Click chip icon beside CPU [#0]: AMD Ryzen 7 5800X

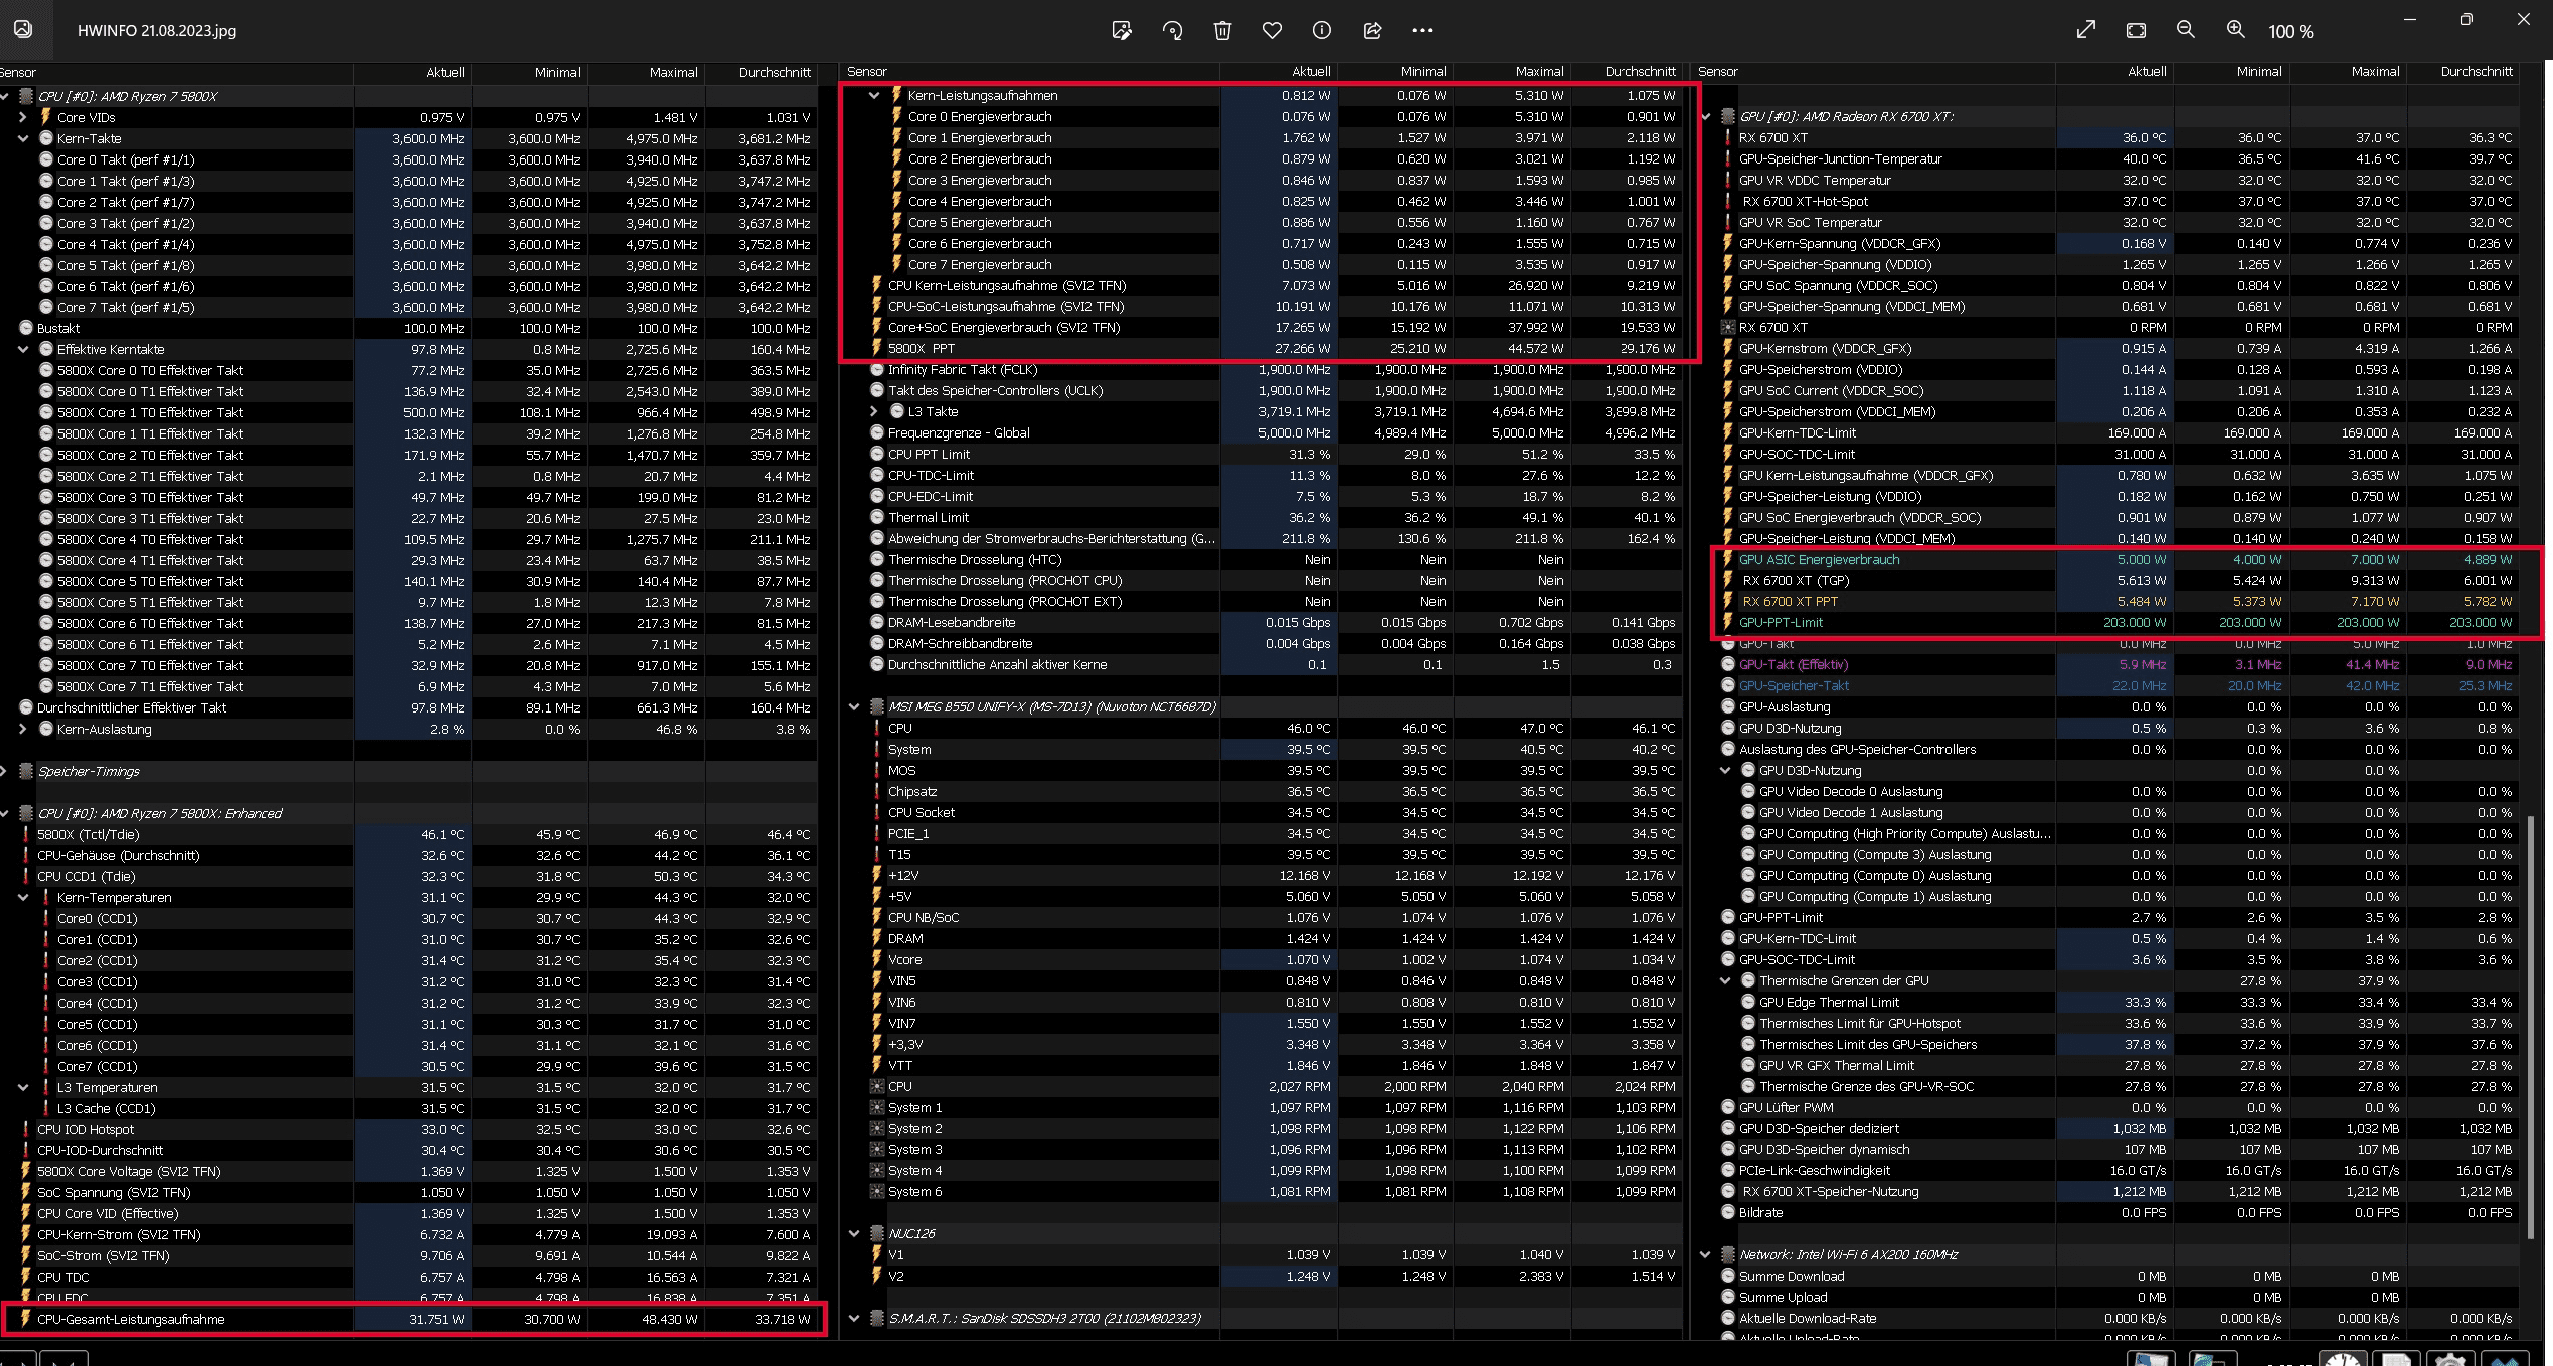coord(26,96)
